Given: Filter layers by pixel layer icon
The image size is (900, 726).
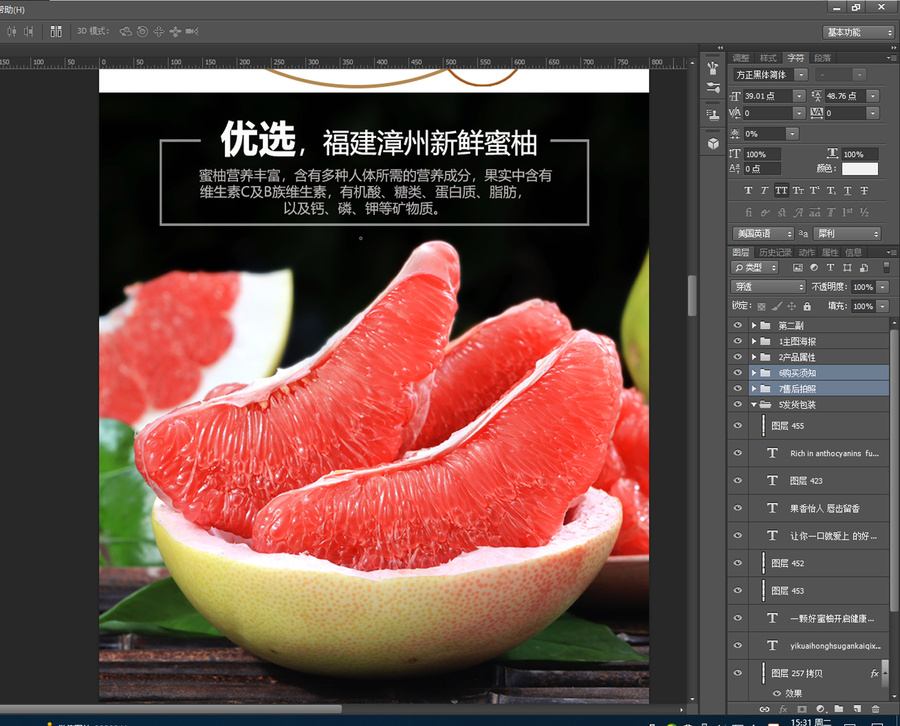Looking at the screenshot, I should pyautogui.click(x=798, y=268).
